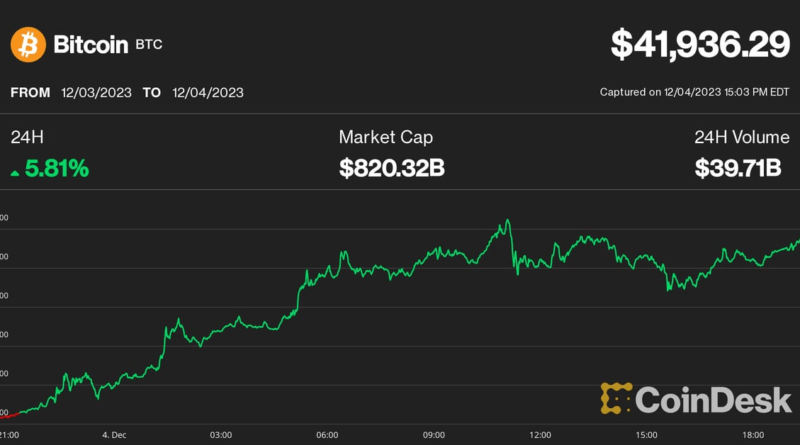This screenshot has height=445, width=800.
Task: Click the red segment at chart start
Action: tap(10, 412)
